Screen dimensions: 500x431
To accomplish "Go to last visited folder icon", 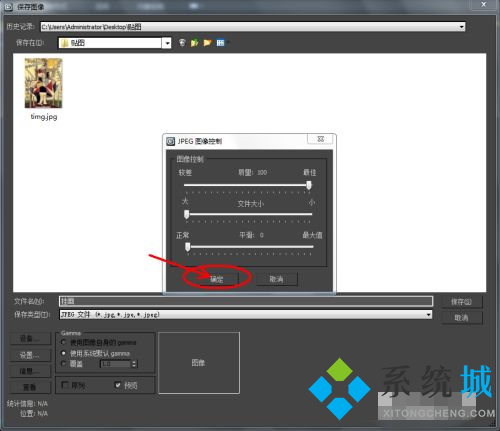I will click(x=182, y=42).
